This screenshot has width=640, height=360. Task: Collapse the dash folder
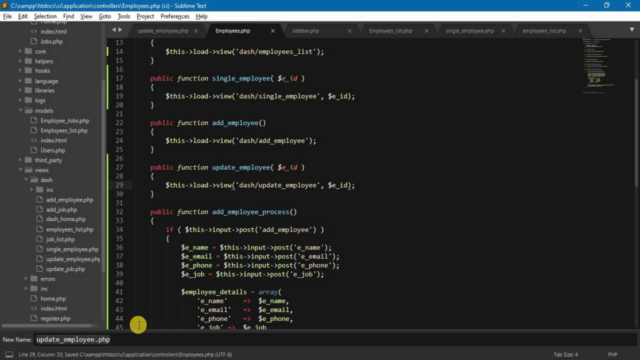26,180
